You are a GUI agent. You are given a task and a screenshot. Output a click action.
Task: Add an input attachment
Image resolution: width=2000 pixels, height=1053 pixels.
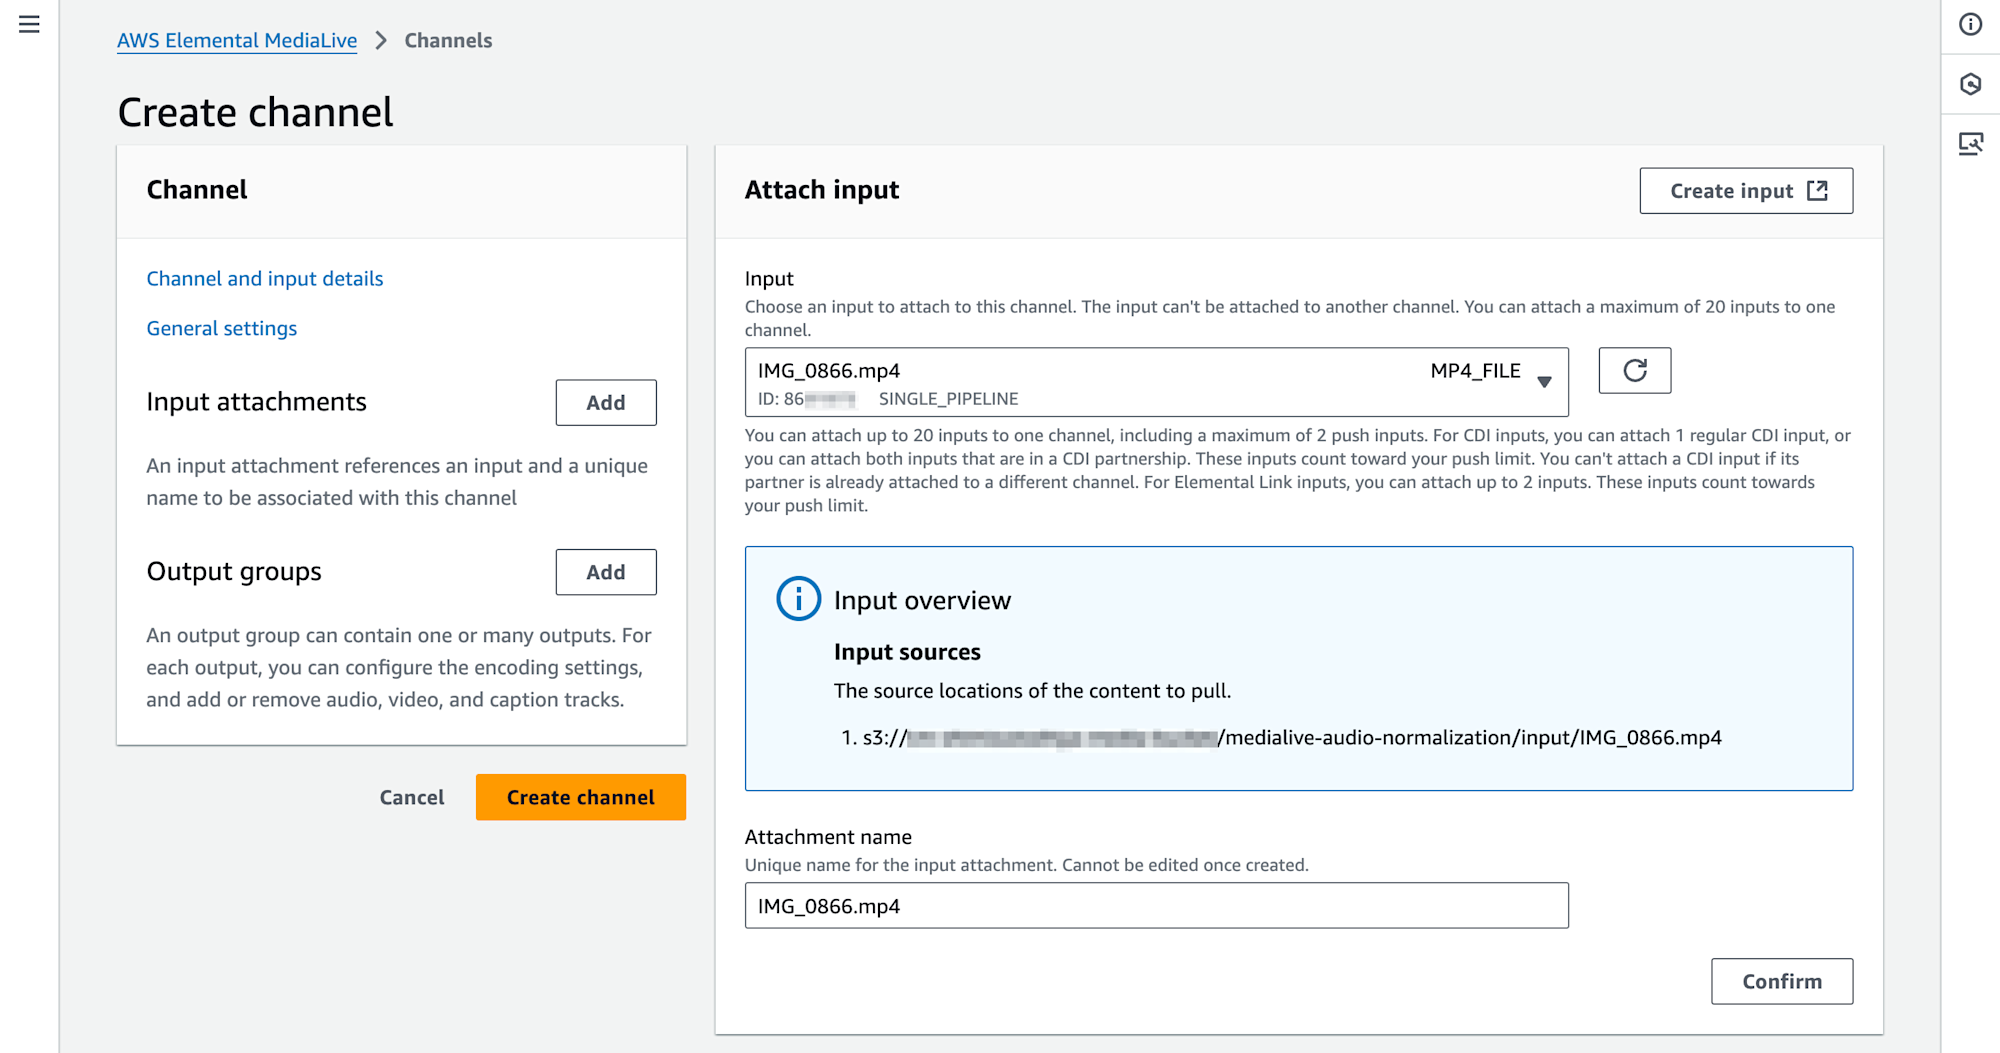[606, 402]
